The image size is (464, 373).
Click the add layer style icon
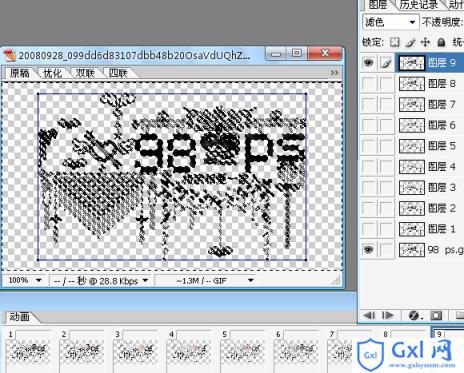414,315
